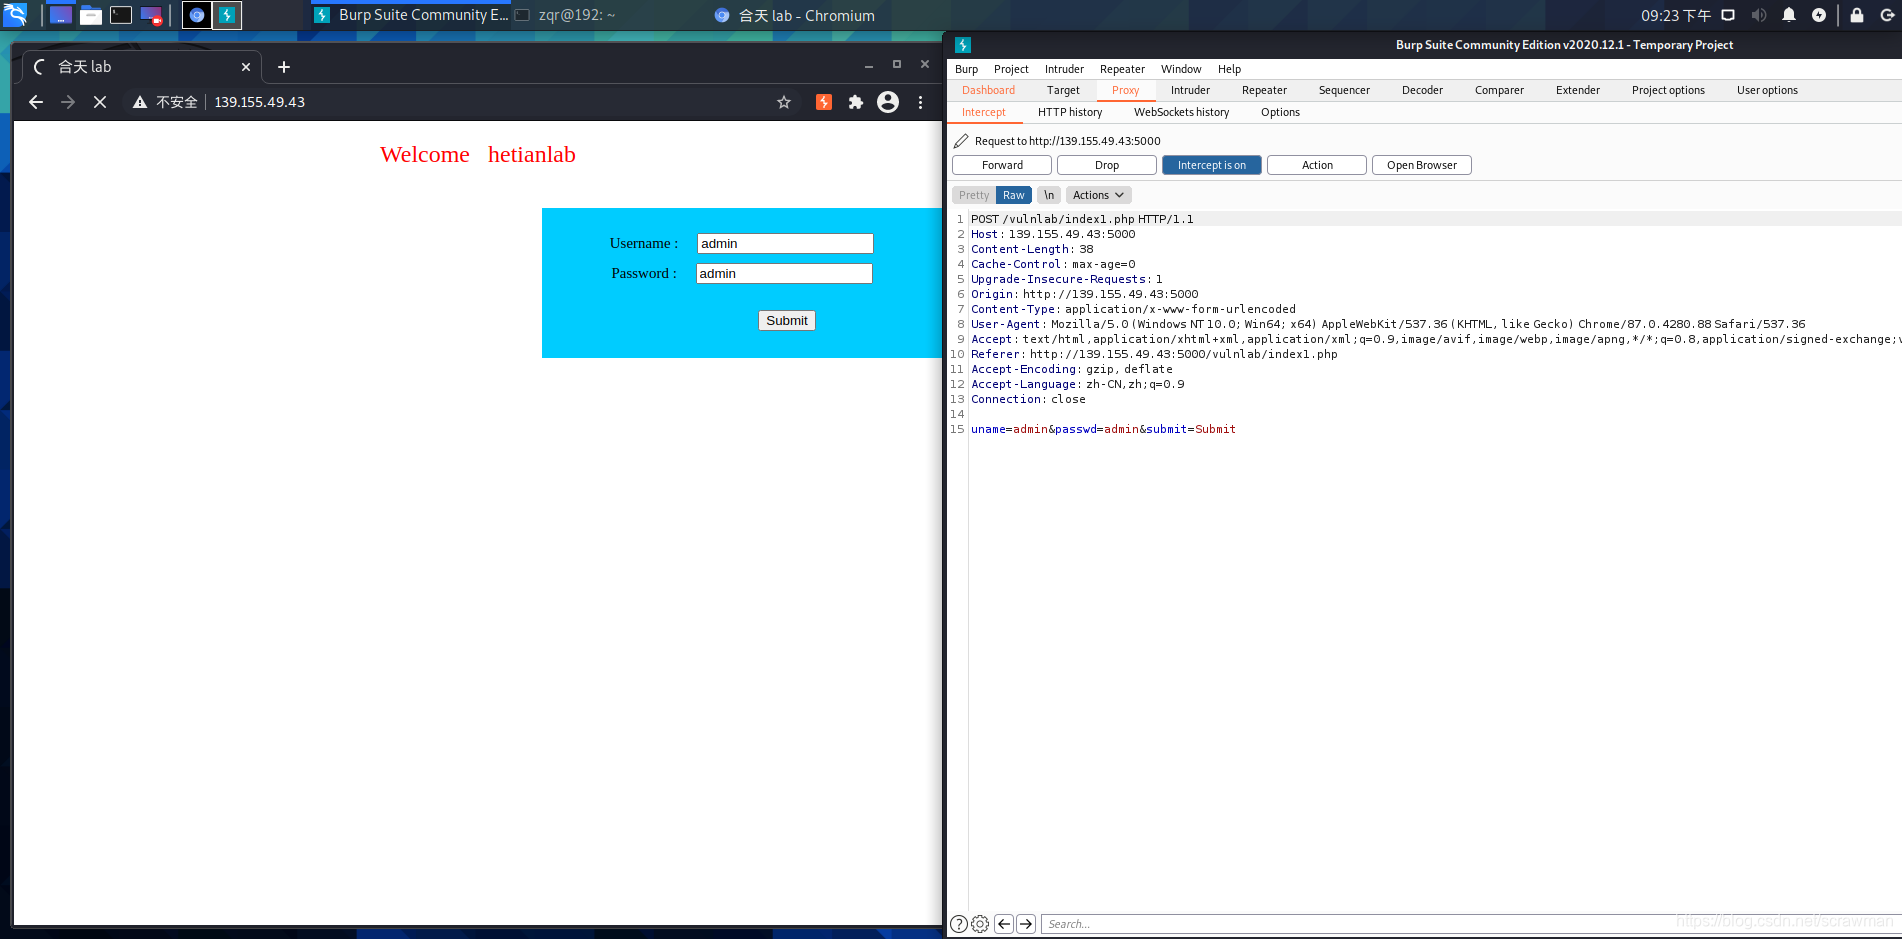Click the Submit button on the login form

click(x=787, y=320)
